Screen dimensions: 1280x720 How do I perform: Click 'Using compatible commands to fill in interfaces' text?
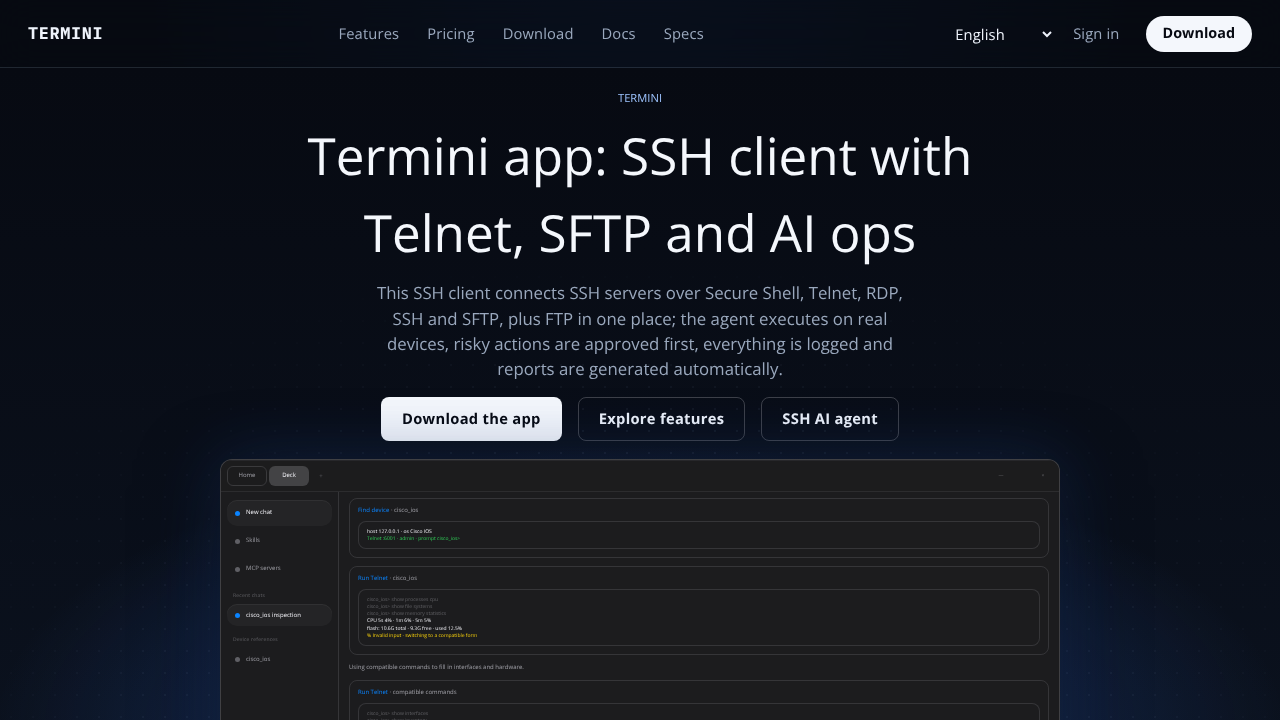coord(436,667)
